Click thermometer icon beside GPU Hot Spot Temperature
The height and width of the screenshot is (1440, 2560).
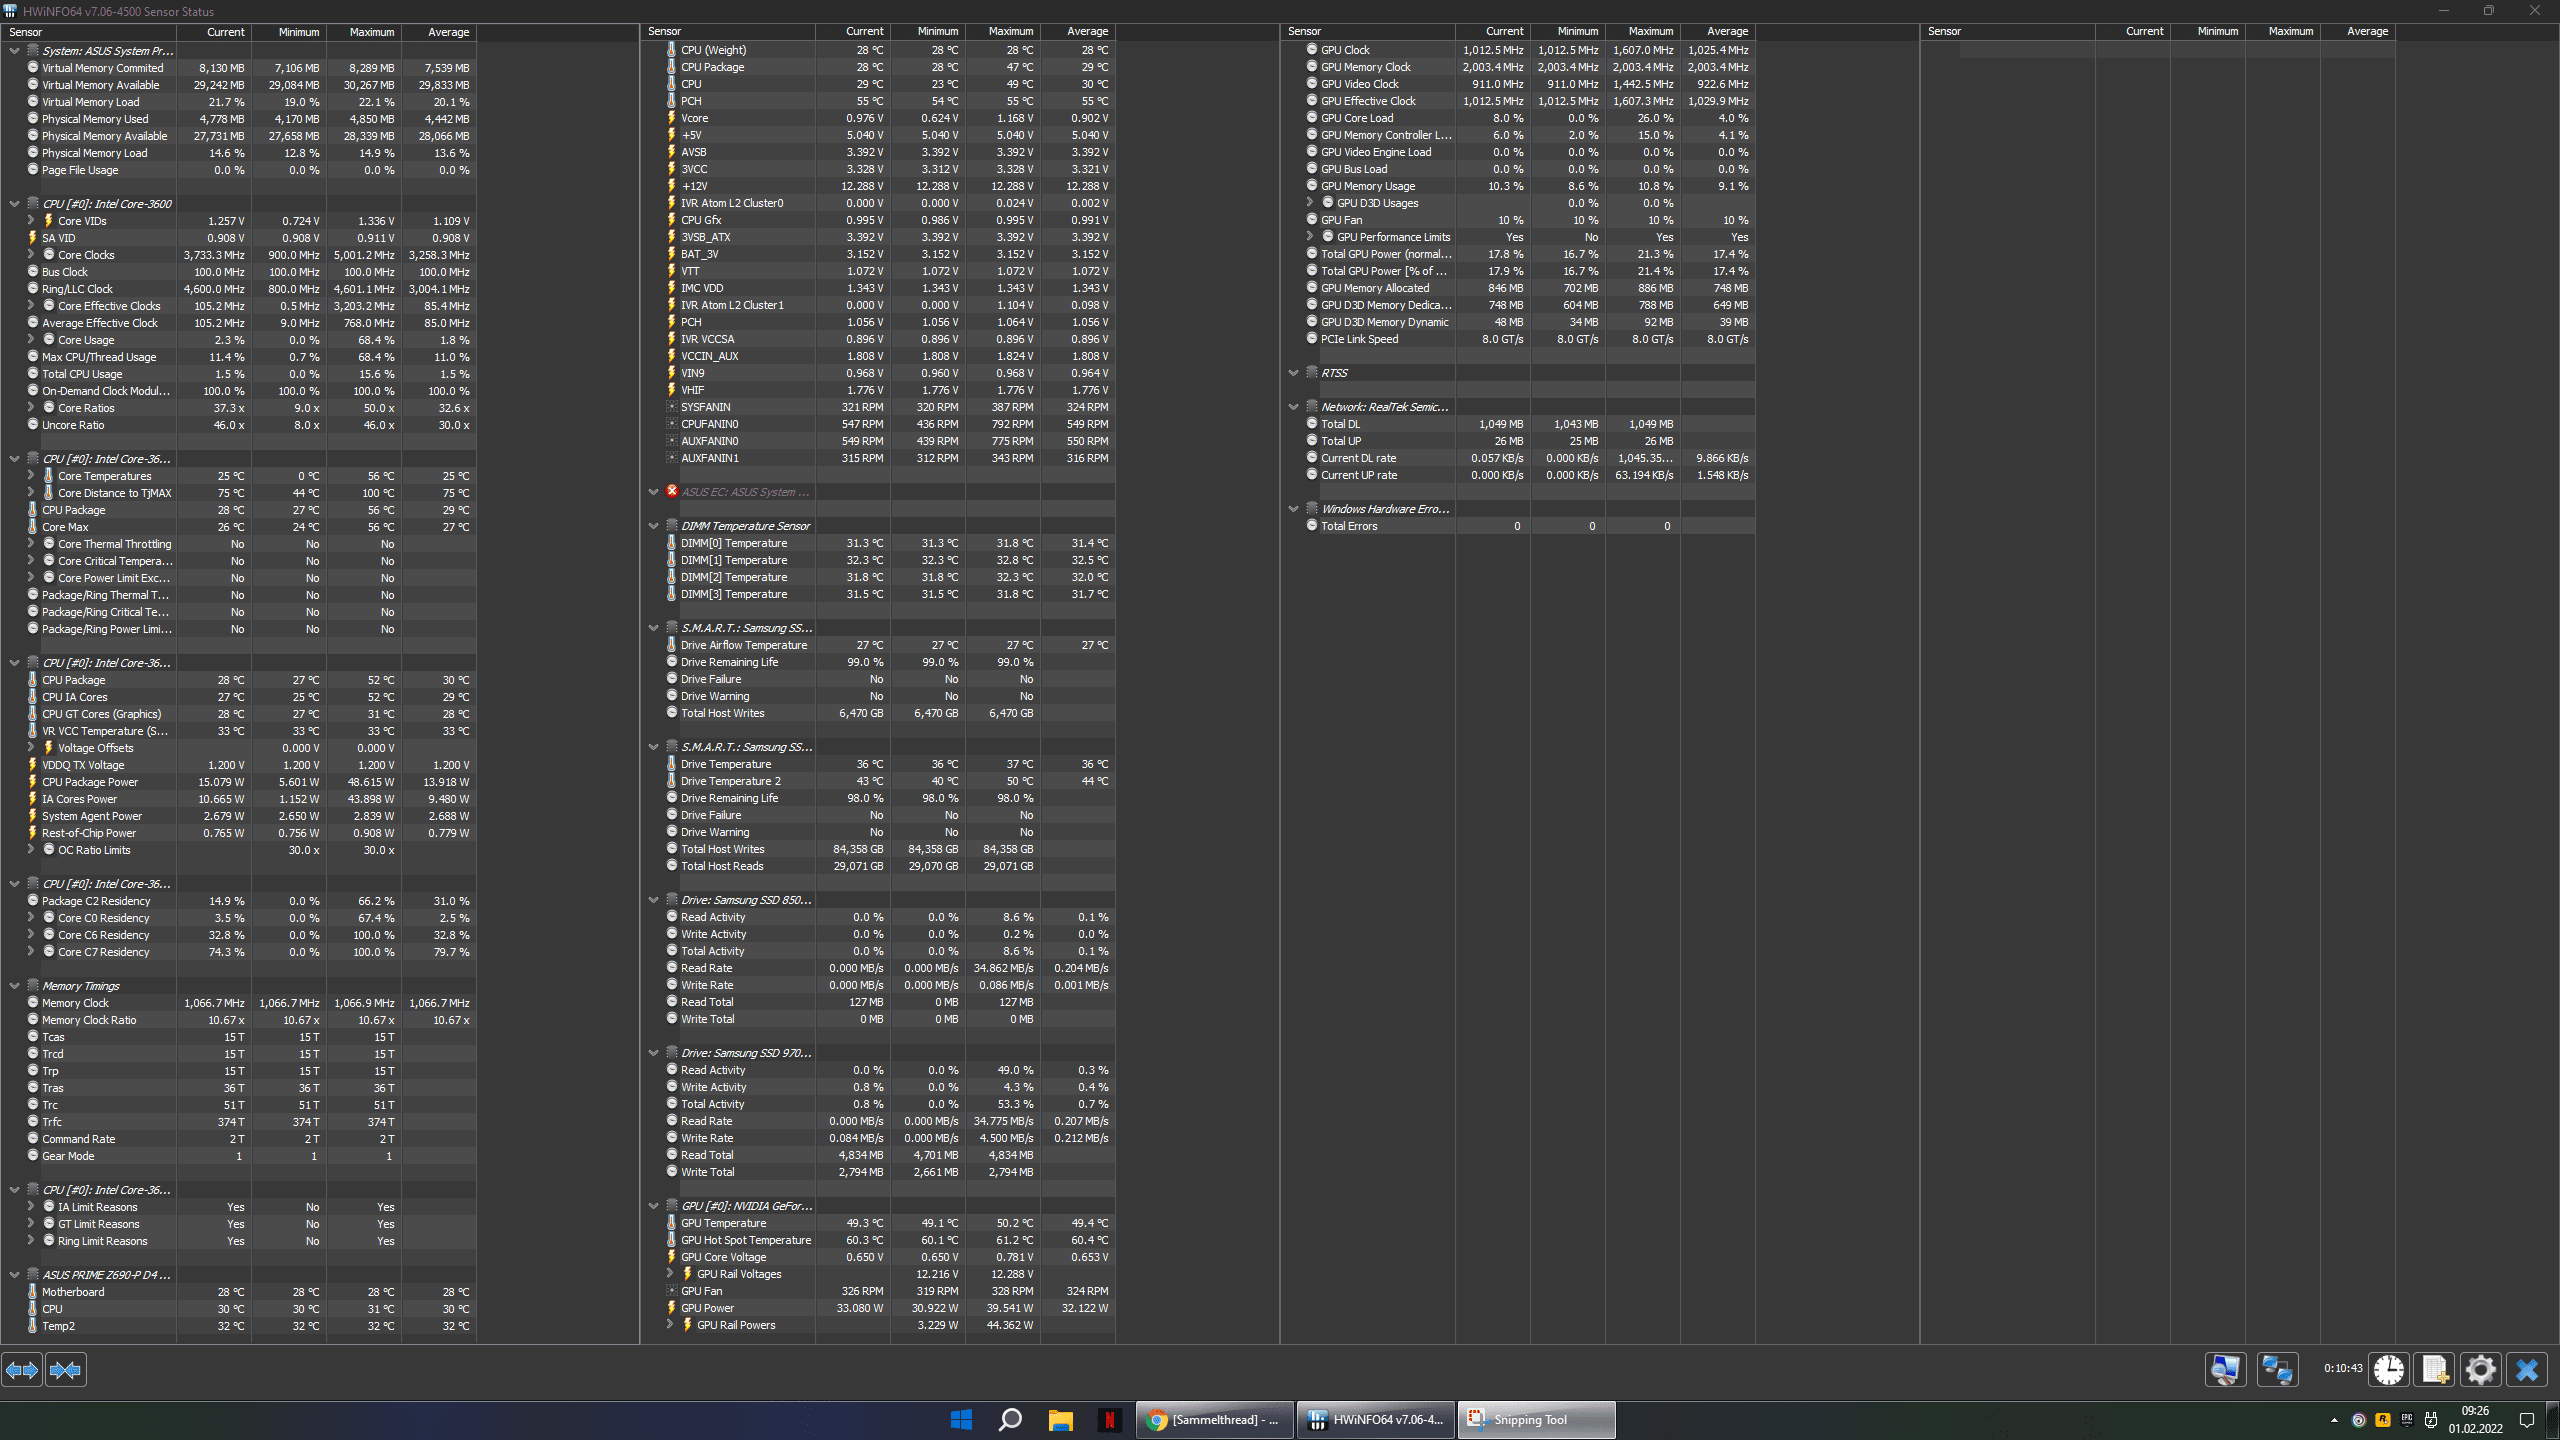pos(672,1240)
